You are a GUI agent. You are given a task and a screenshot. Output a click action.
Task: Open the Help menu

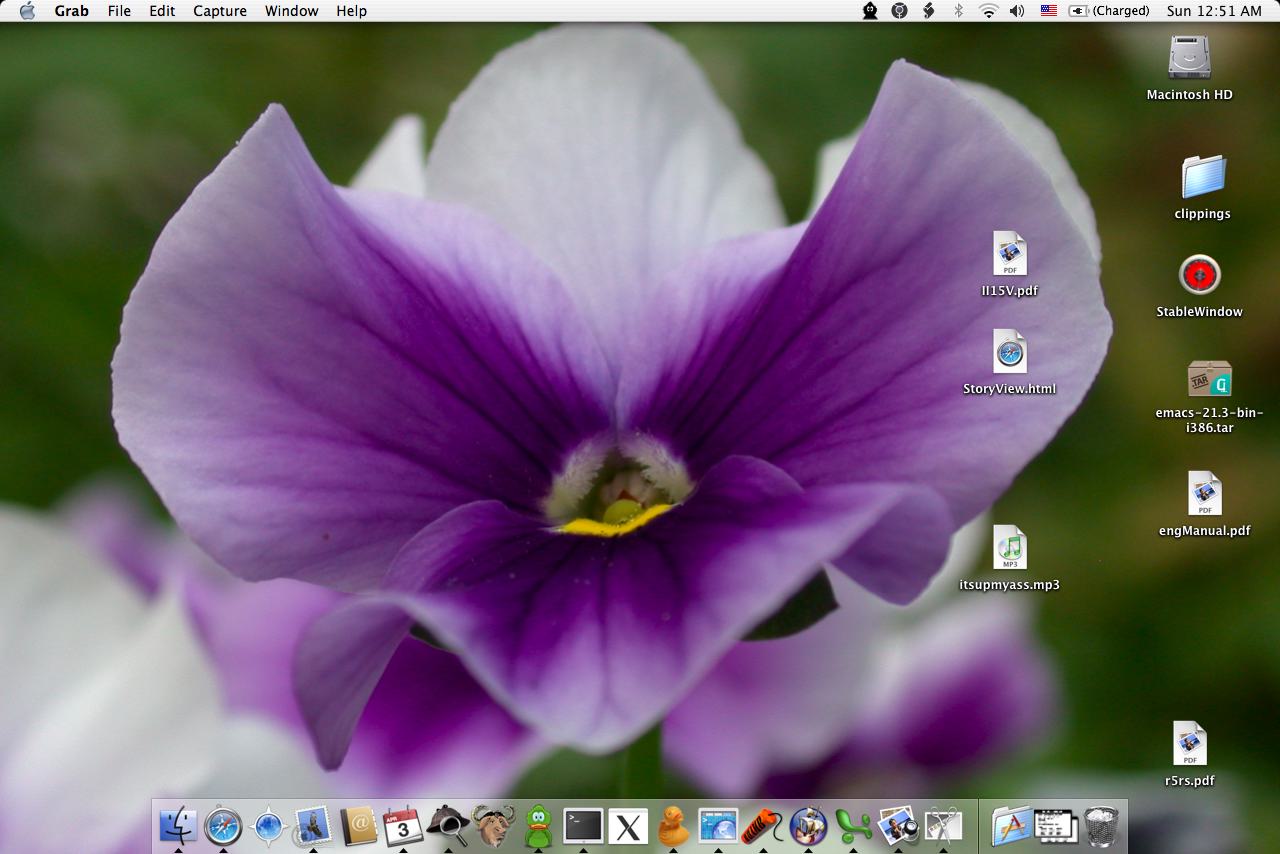coord(351,11)
